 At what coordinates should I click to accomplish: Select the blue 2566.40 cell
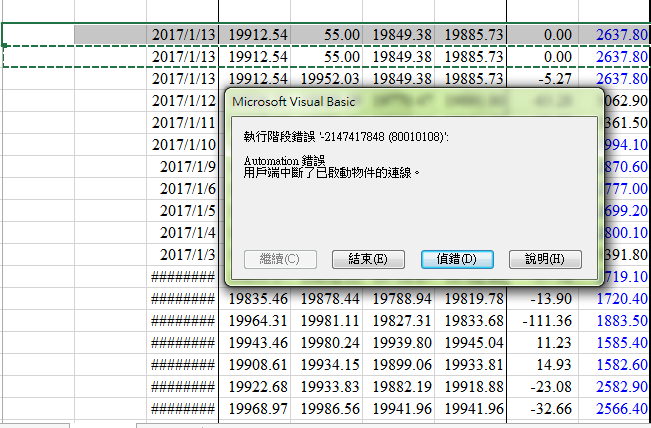(614, 408)
